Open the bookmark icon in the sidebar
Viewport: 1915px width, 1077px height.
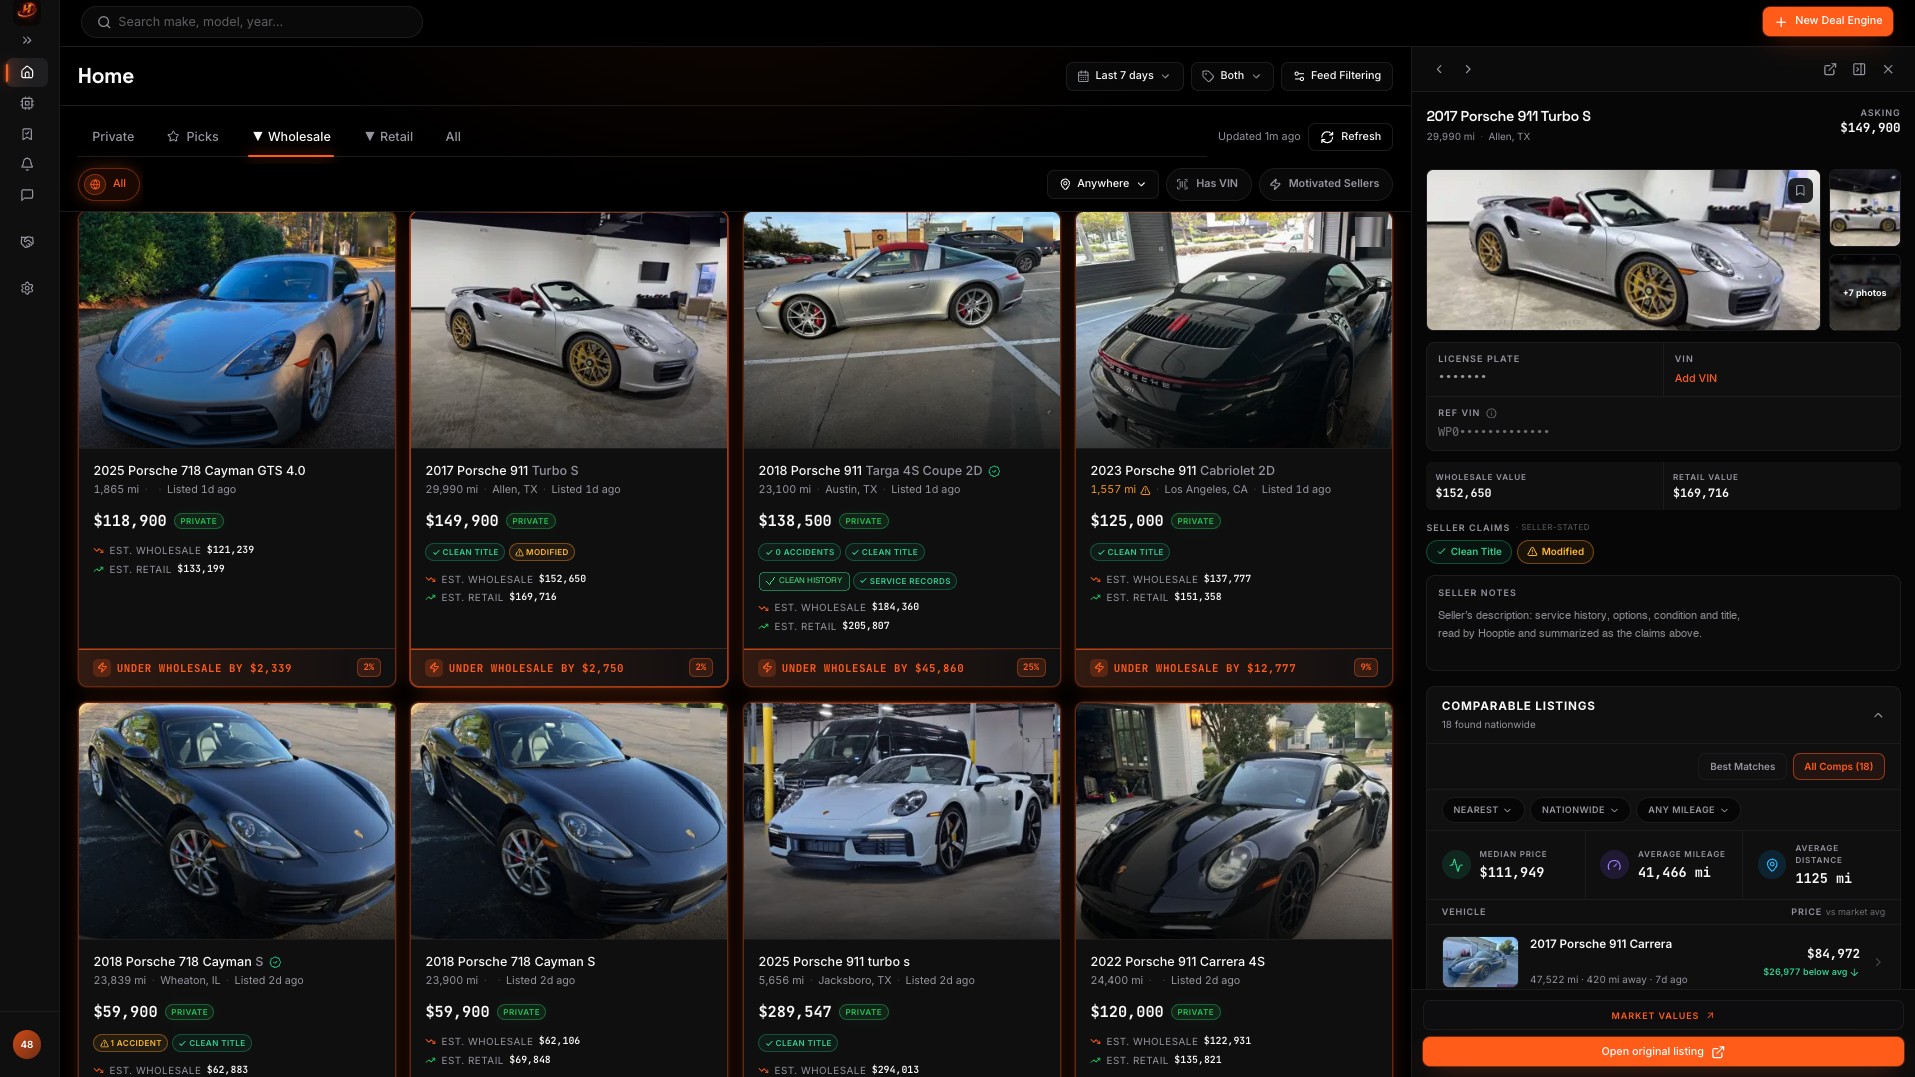[x=27, y=134]
